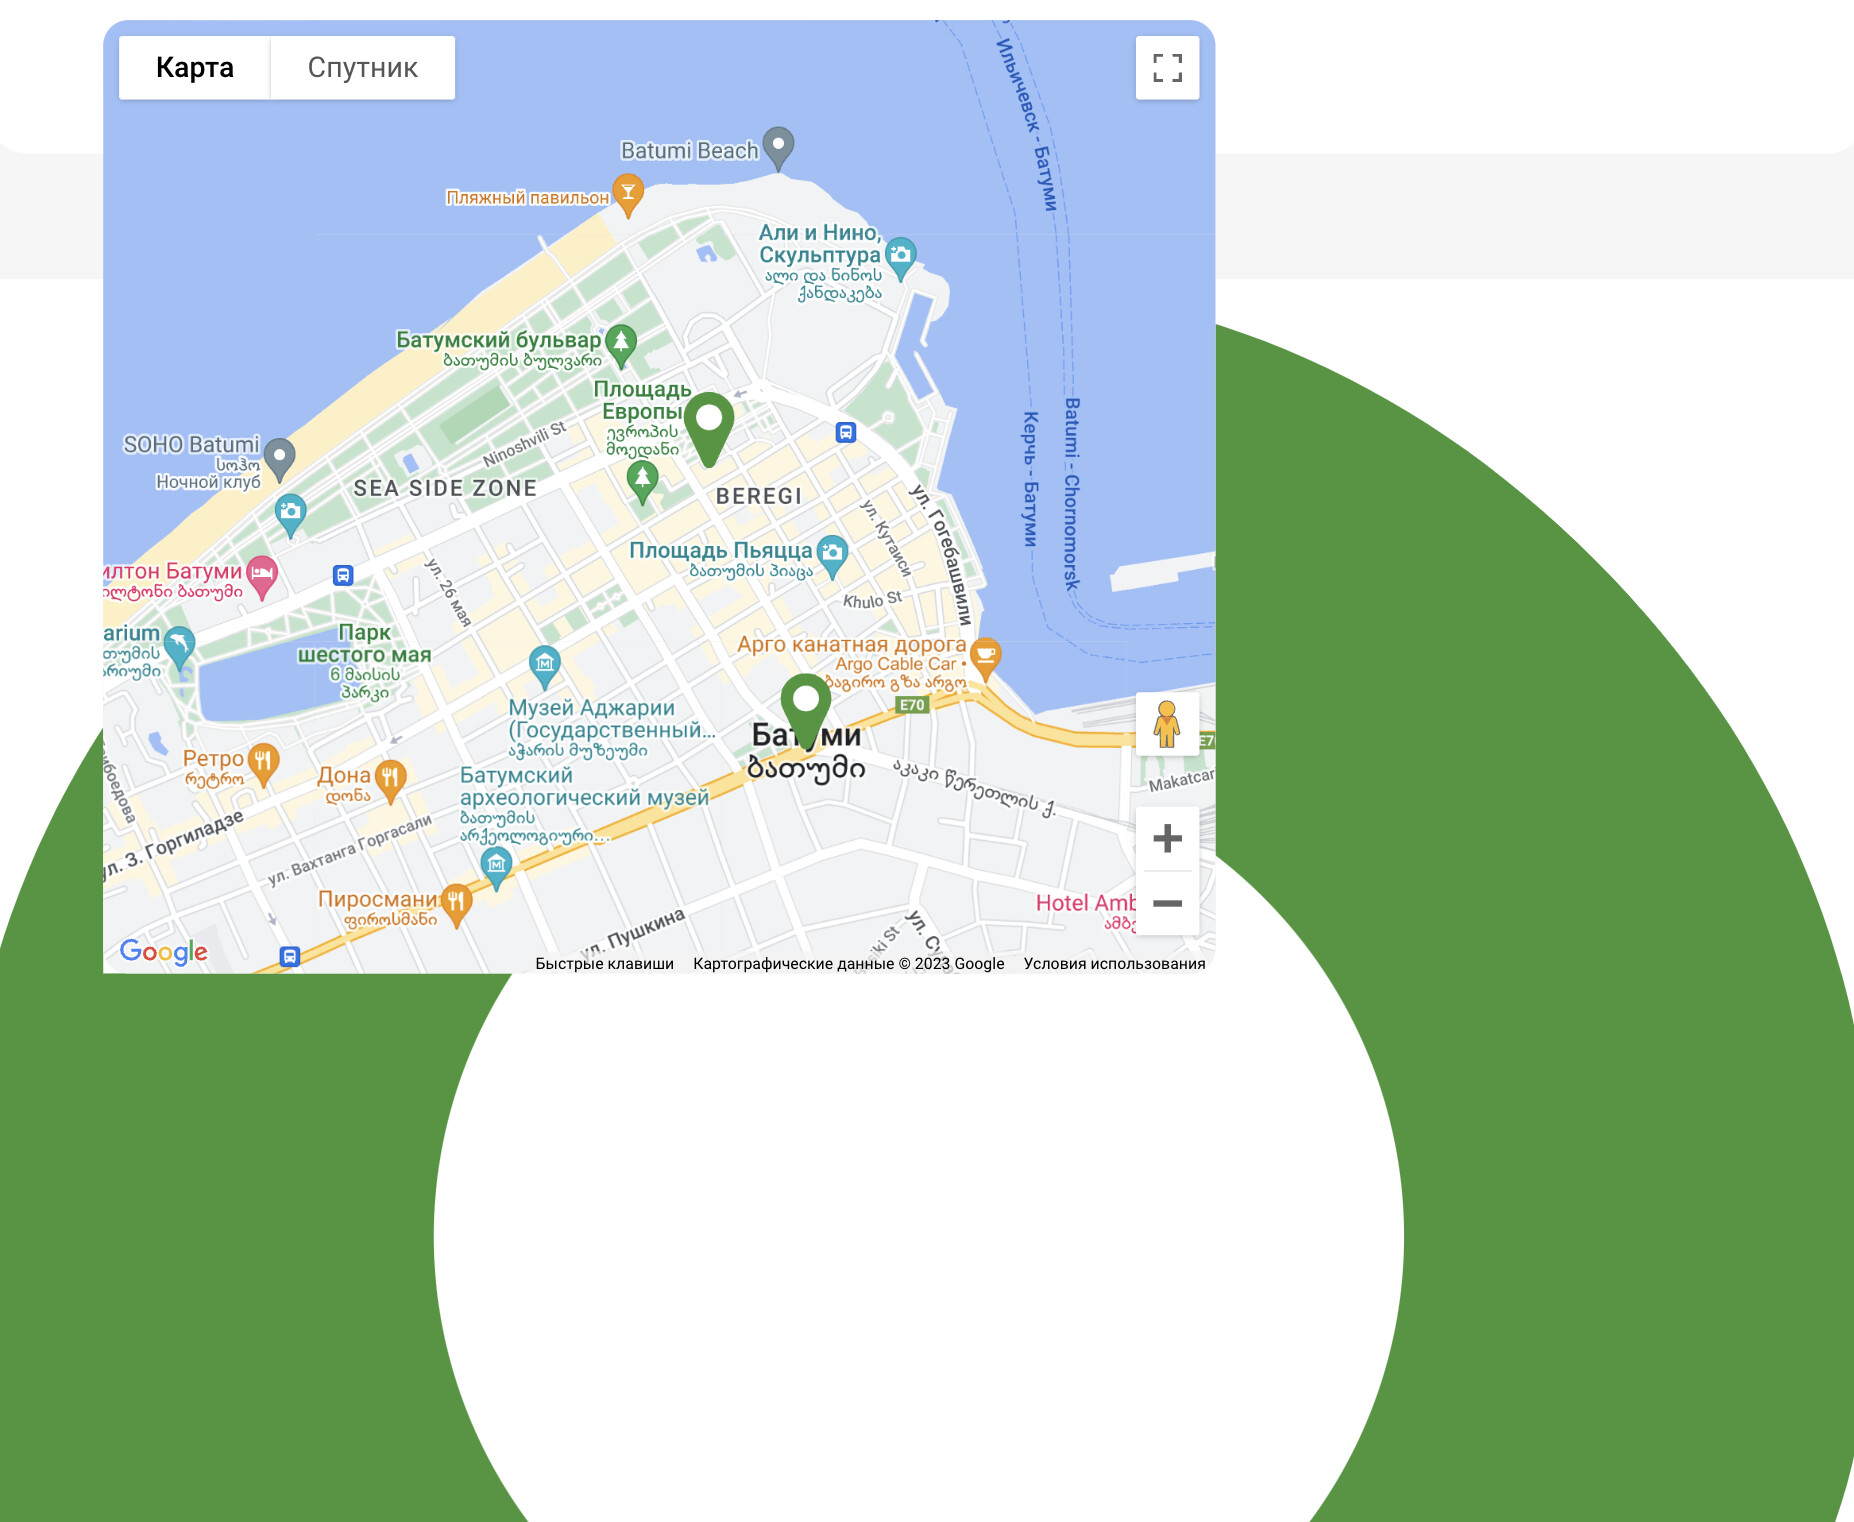Image resolution: width=1854 pixels, height=1522 pixels.
Task: Toggle fullscreen map view
Action: click(1167, 68)
